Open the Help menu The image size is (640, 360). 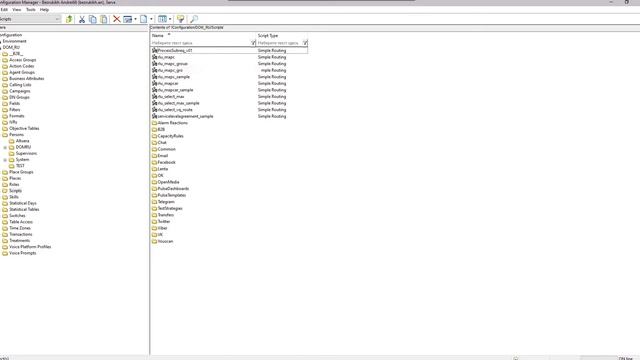[x=44, y=9]
